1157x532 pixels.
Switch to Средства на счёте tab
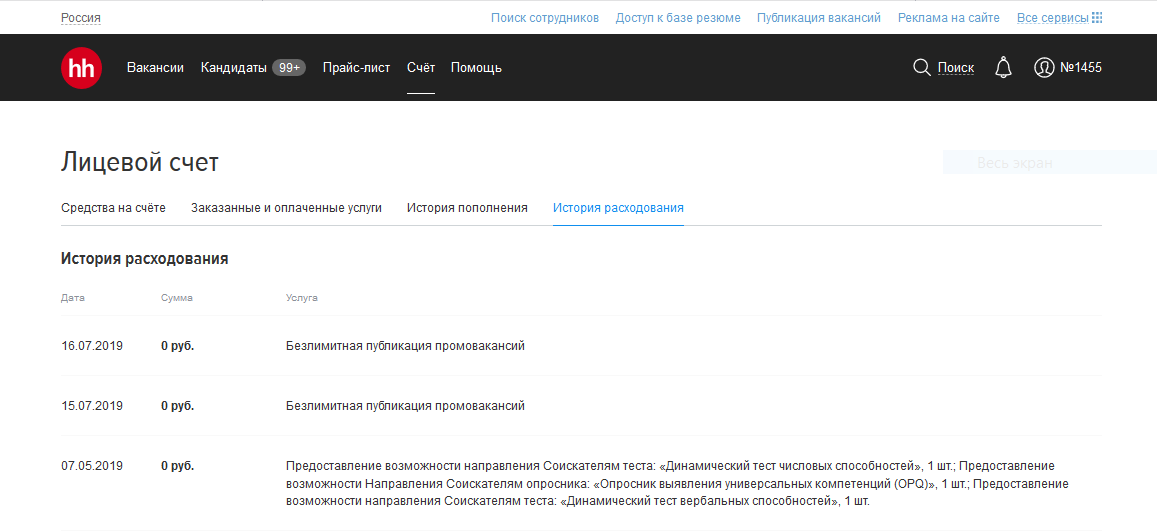coord(113,208)
